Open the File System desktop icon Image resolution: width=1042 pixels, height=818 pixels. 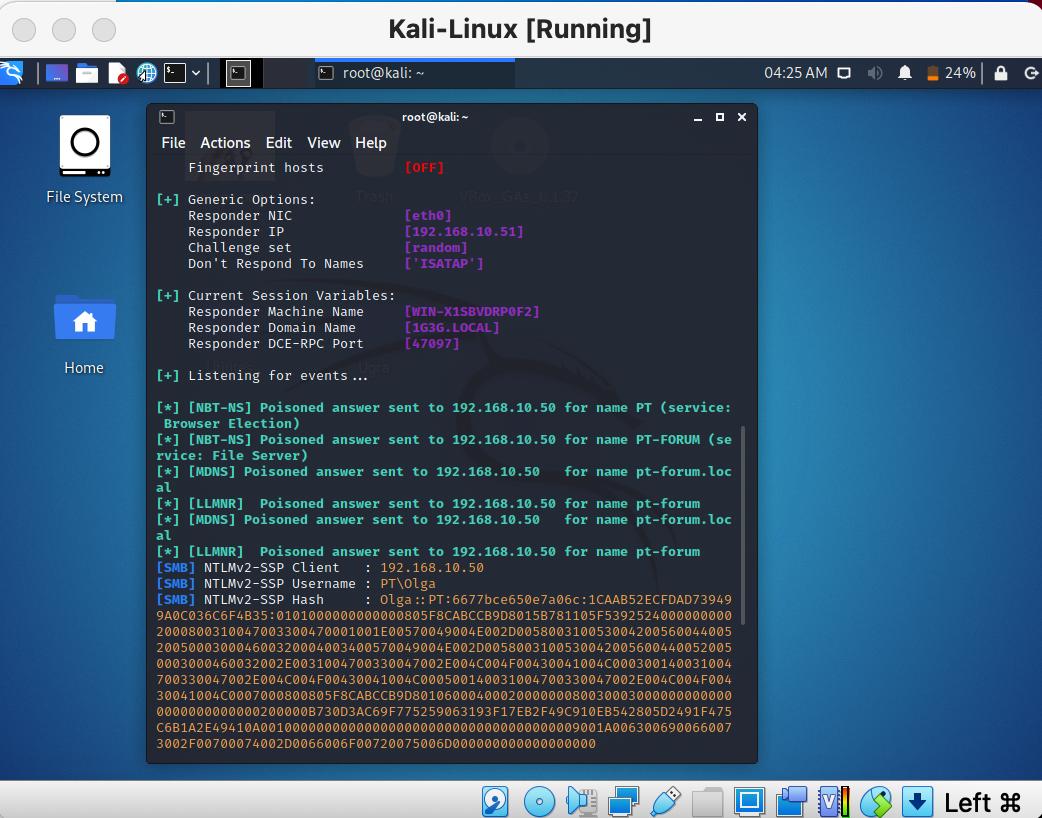84,159
